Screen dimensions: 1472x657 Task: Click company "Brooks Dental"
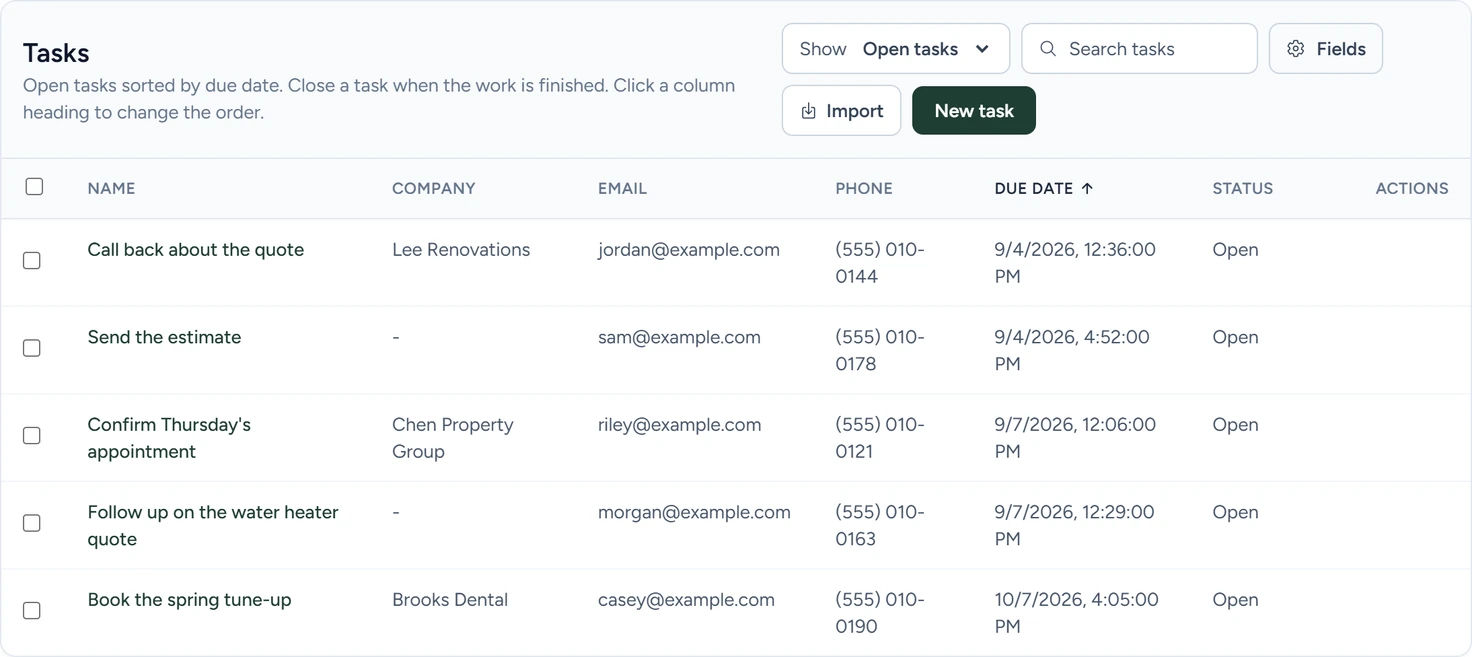pyautogui.click(x=450, y=600)
